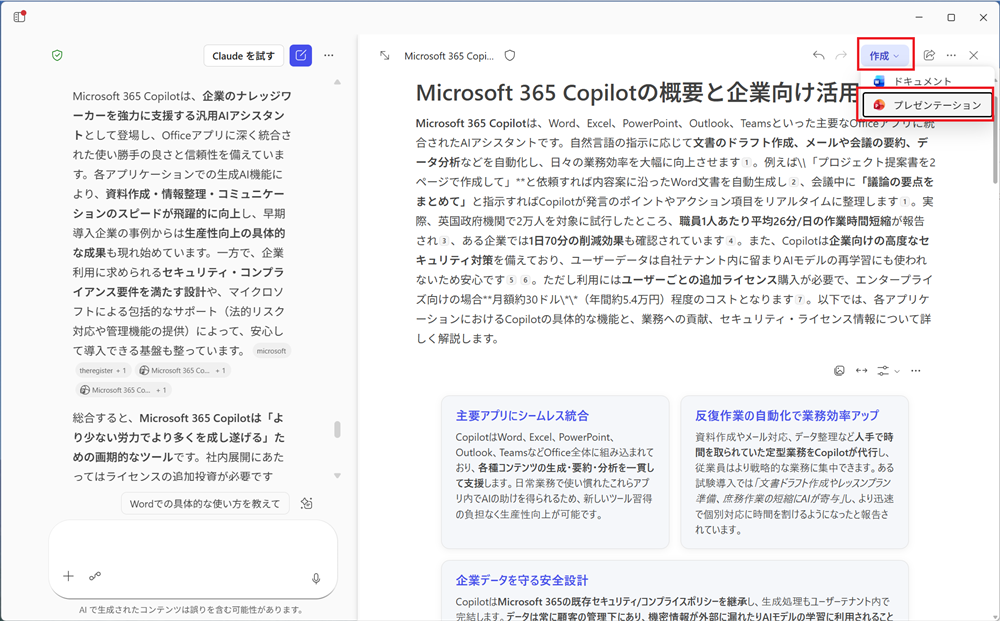This screenshot has height=621, width=1000.
Task: Click the share icon next to 作成
Action: (x=929, y=56)
